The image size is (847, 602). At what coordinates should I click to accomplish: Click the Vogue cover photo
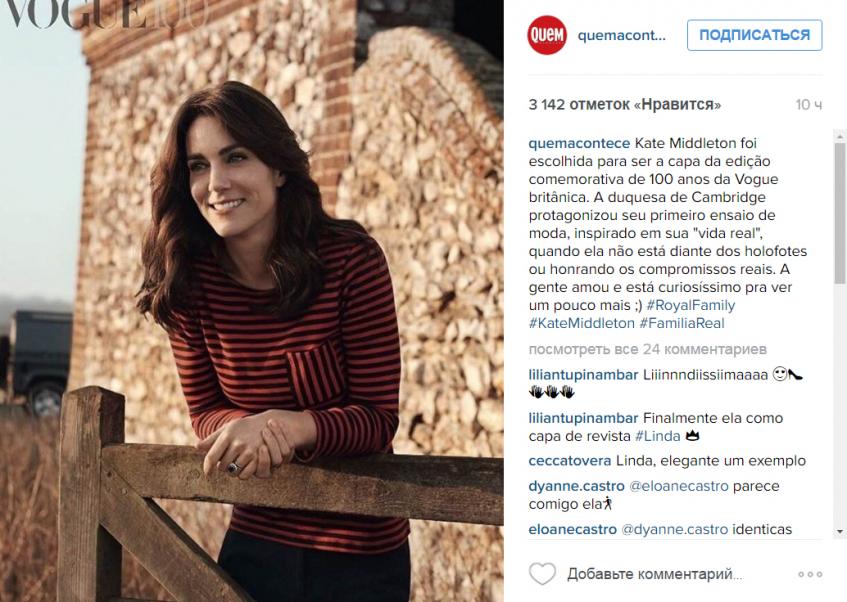click(252, 301)
